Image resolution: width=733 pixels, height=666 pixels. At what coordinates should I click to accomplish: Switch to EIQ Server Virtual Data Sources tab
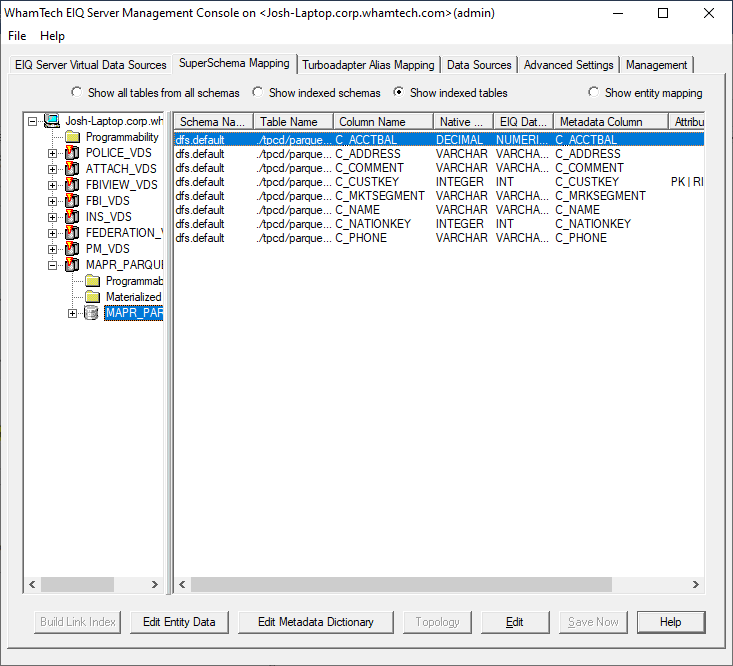[x=91, y=65]
